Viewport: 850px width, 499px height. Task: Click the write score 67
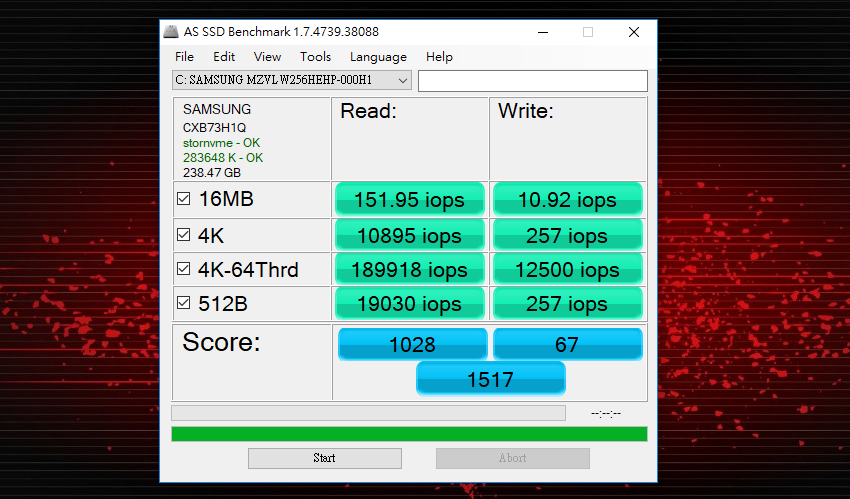coord(568,344)
